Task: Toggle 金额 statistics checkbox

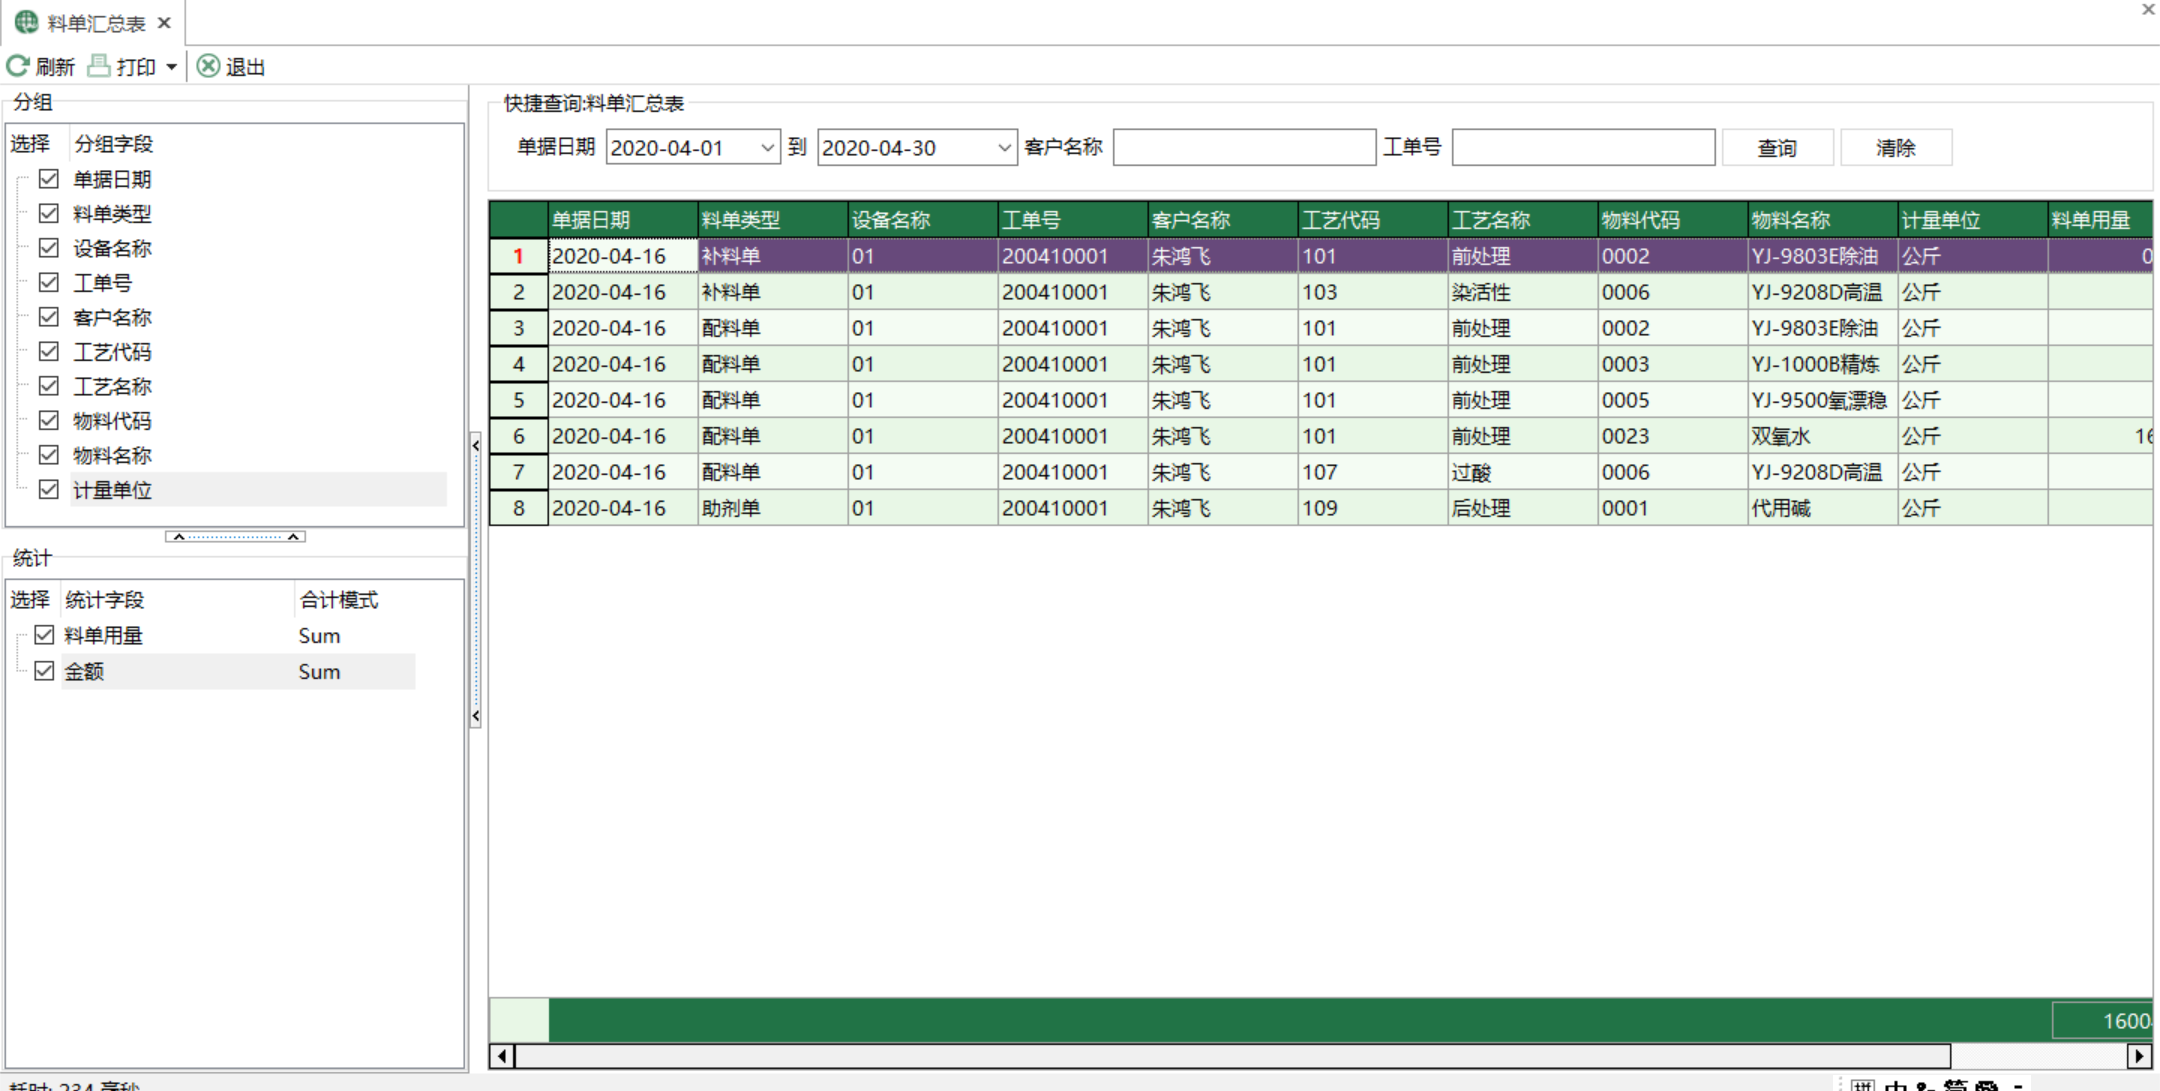Action: coord(44,671)
